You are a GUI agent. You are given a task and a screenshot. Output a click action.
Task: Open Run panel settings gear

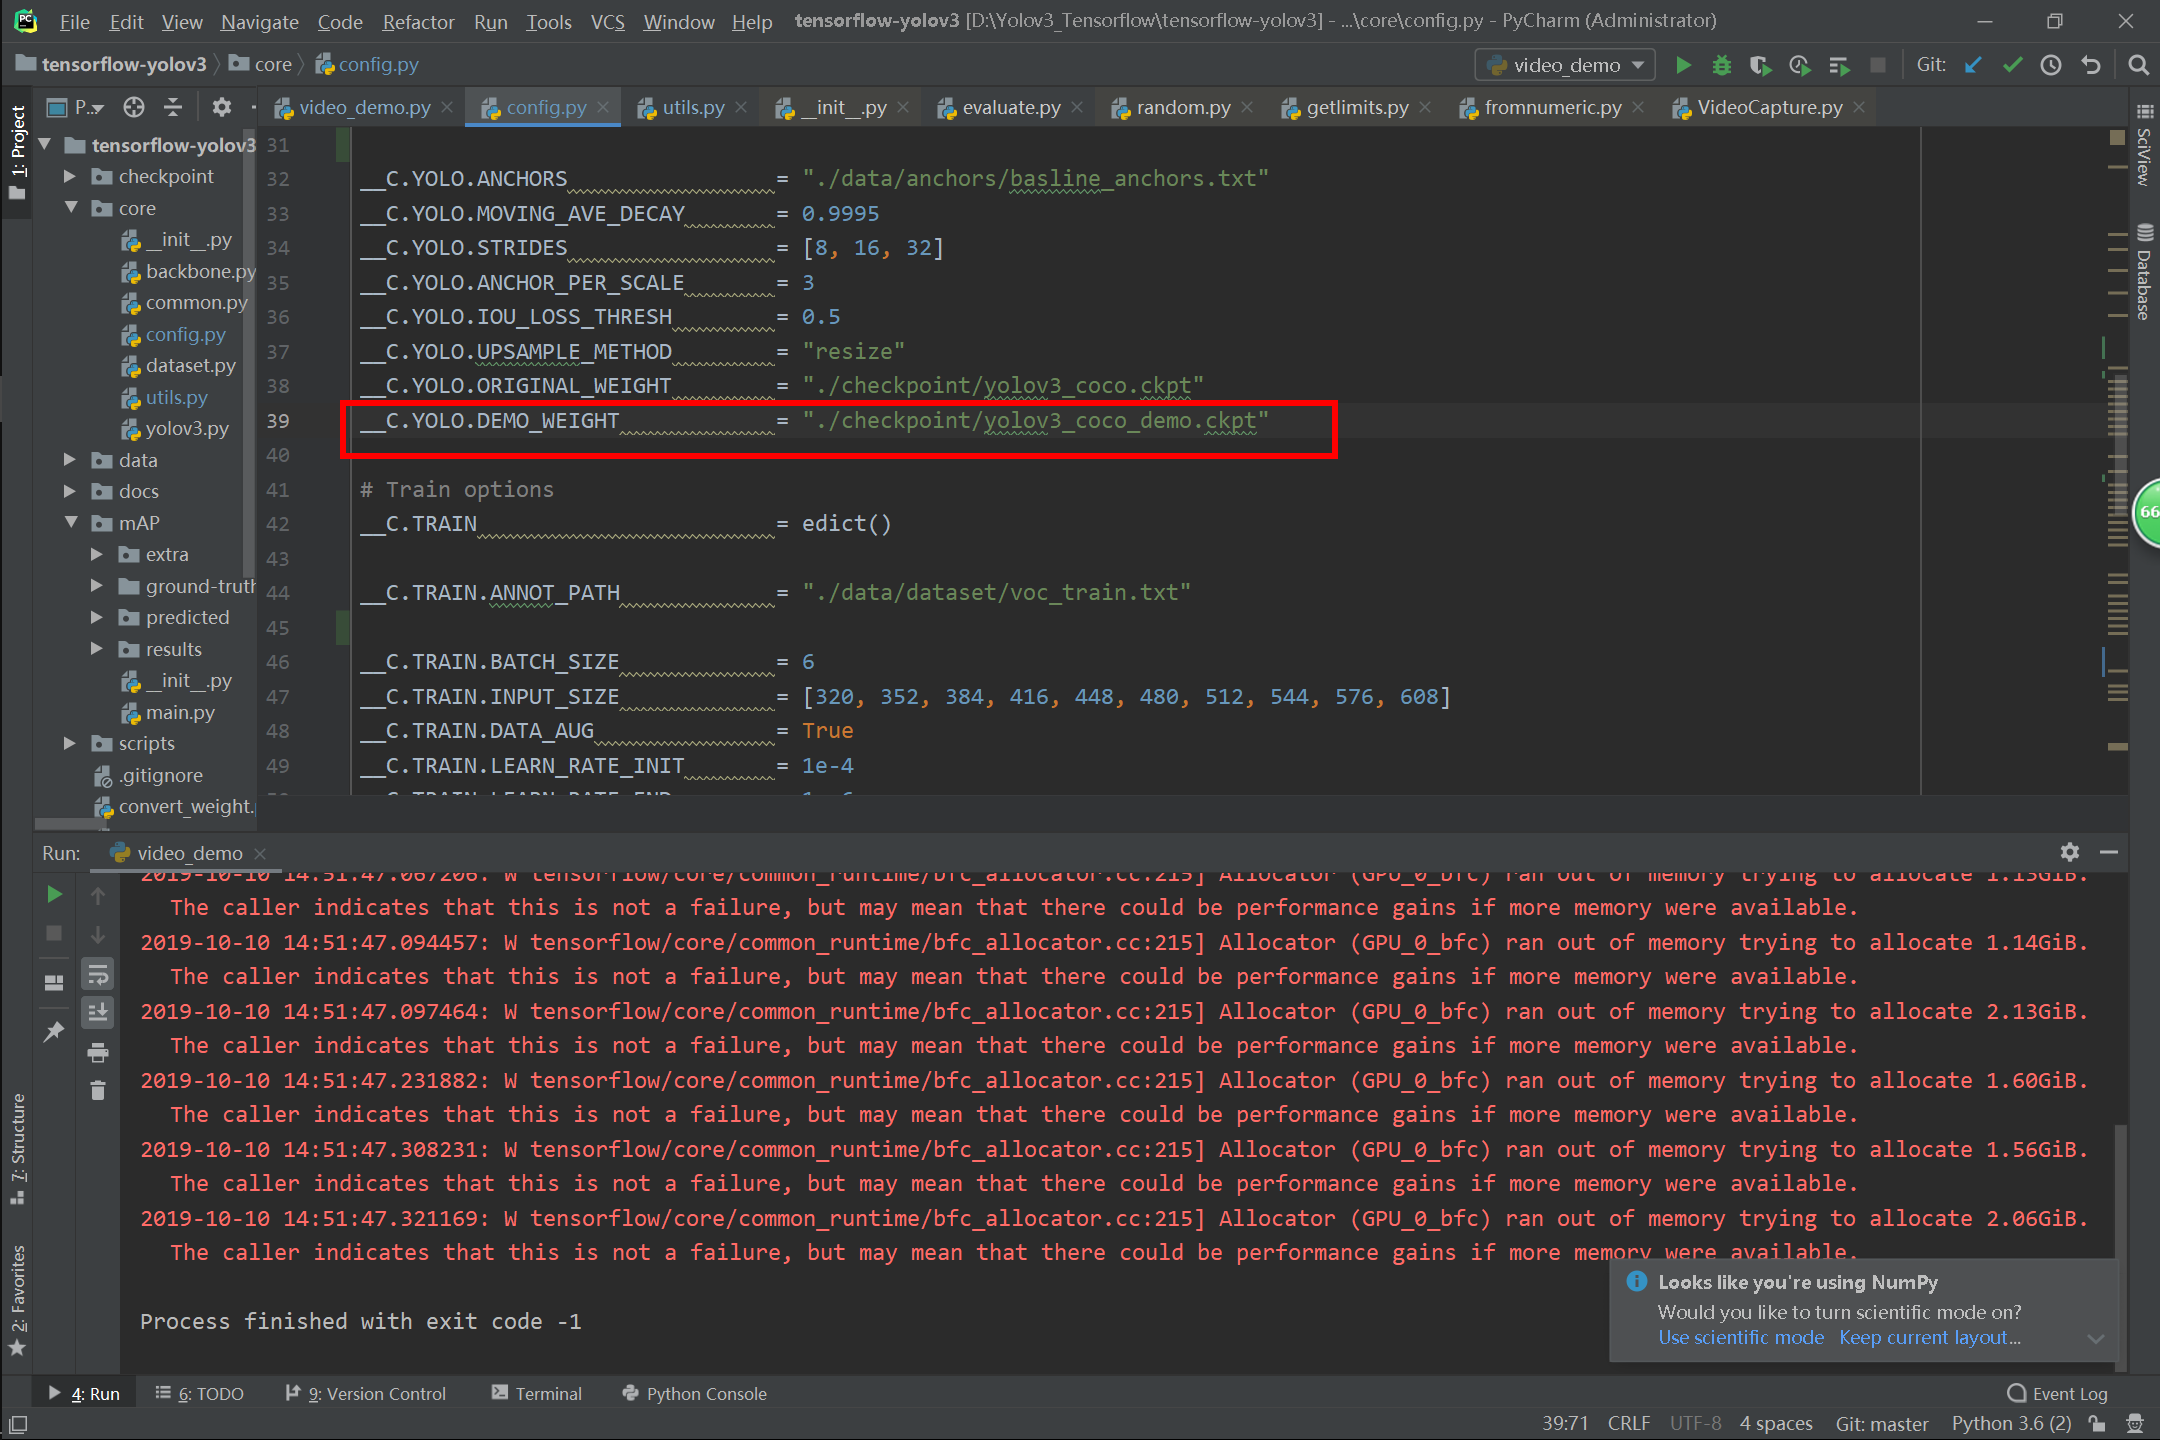tap(2070, 852)
